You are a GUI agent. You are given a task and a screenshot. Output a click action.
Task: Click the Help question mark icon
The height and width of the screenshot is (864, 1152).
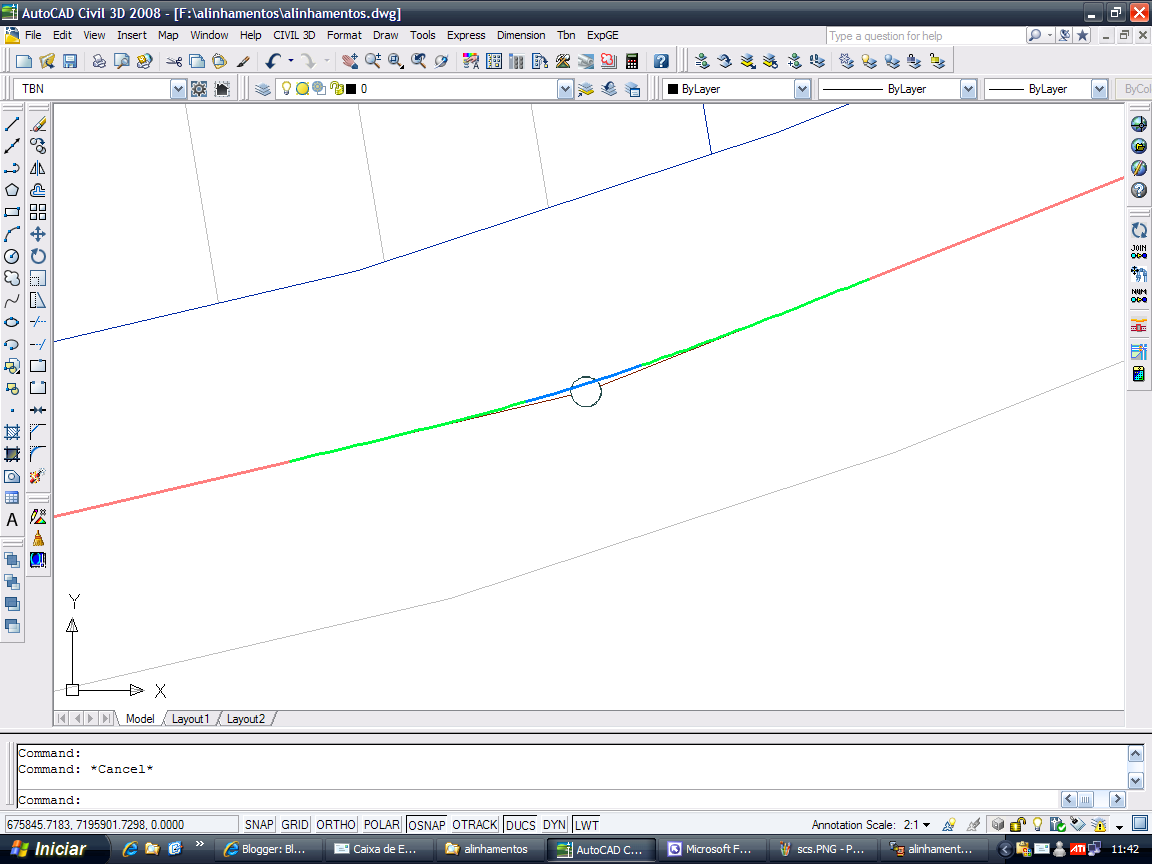tap(661, 61)
